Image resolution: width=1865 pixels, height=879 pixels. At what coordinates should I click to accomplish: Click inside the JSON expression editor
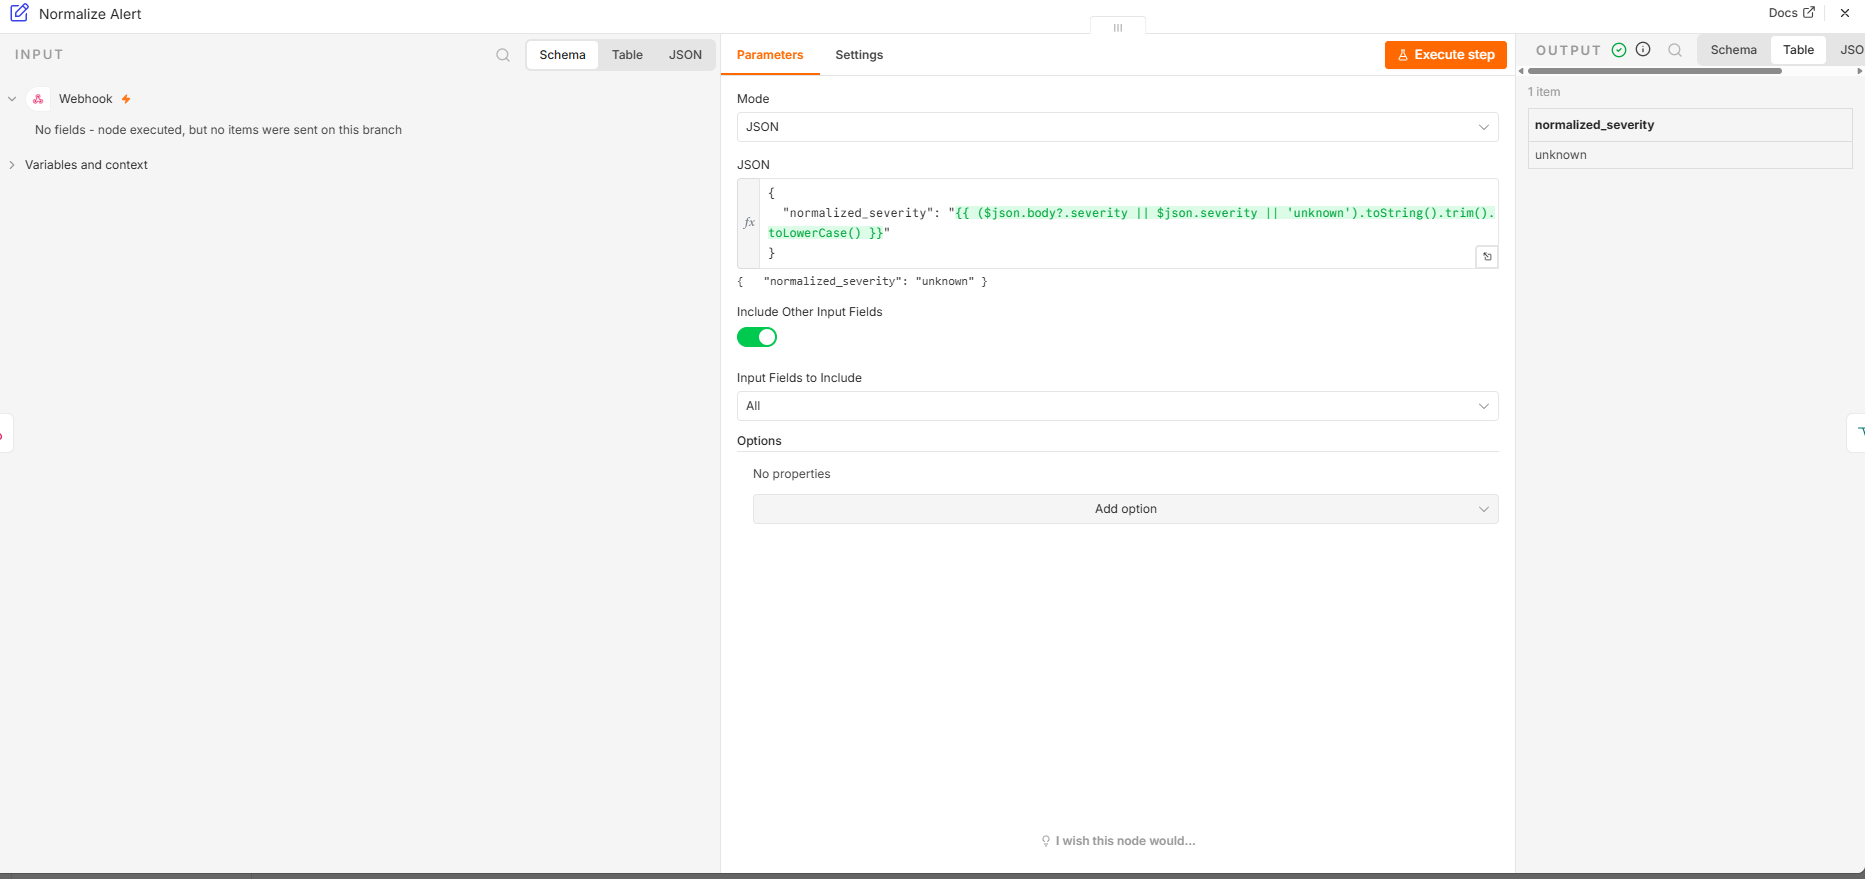[1127, 223]
